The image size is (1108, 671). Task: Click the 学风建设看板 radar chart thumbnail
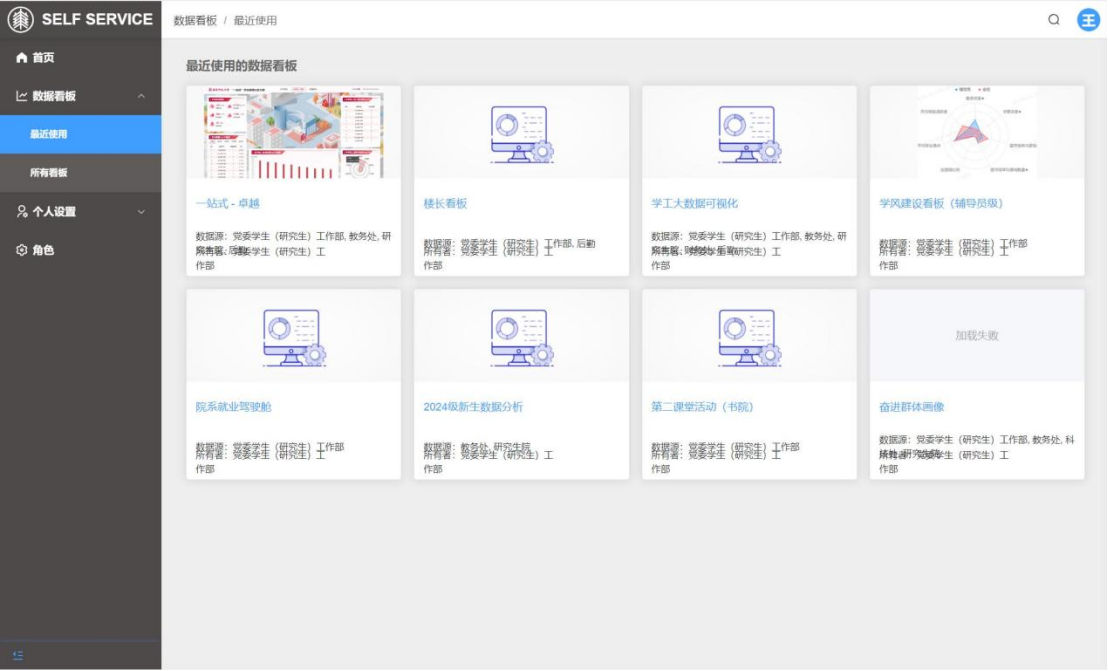tap(977, 133)
